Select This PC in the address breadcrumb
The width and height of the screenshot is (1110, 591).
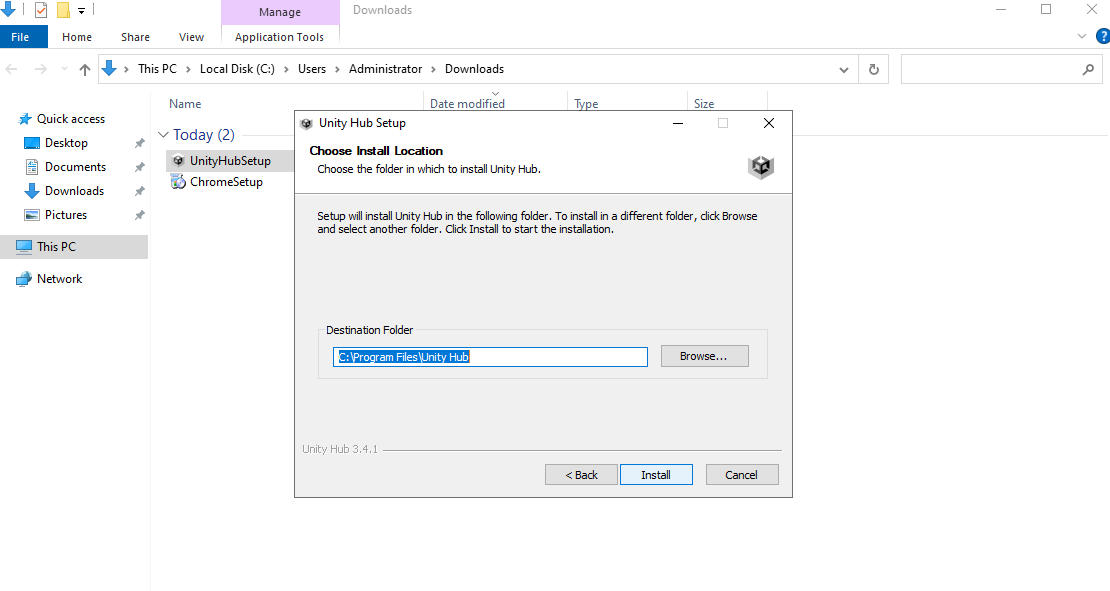point(157,69)
